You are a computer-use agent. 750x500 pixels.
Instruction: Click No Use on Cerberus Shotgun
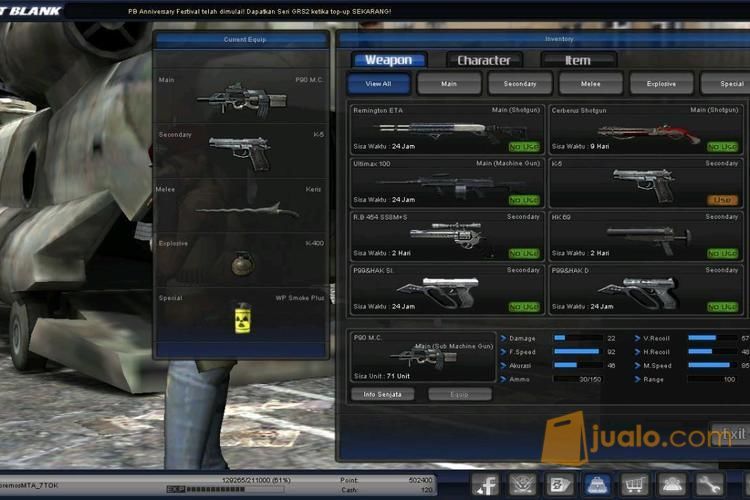coord(723,147)
